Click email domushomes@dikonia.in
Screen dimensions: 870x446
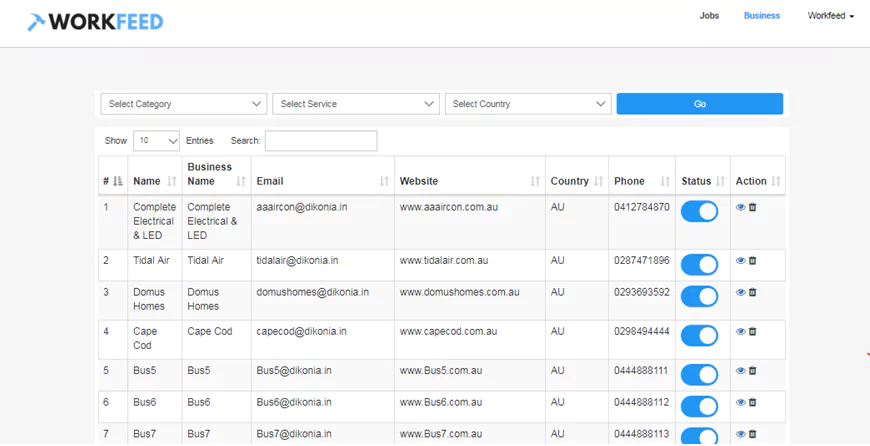312,292
